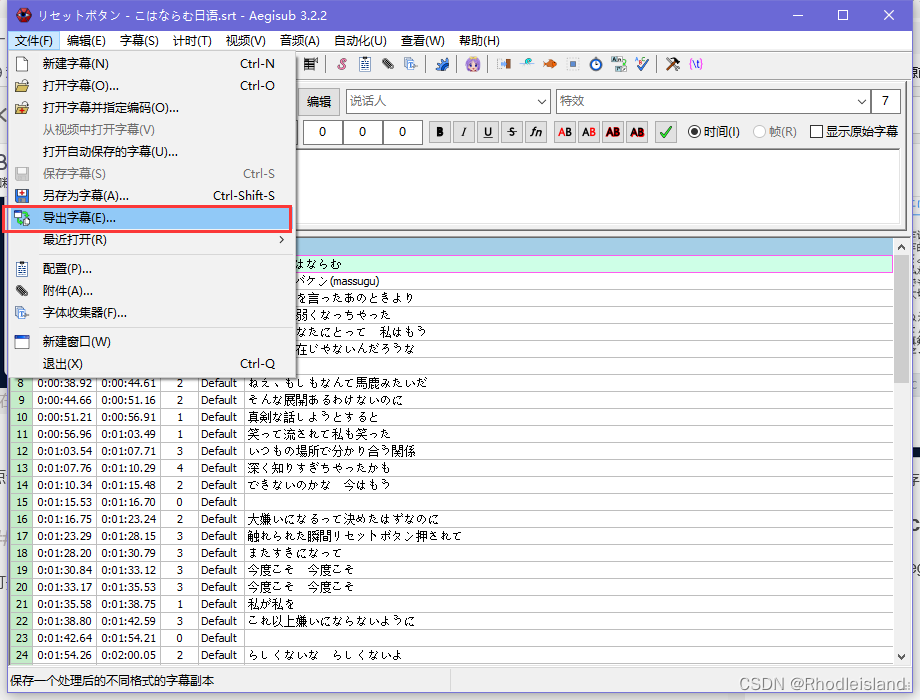This screenshot has height=700, width=920.
Task: Choose 打开字幕(O)... menu entry
Action: (150, 86)
